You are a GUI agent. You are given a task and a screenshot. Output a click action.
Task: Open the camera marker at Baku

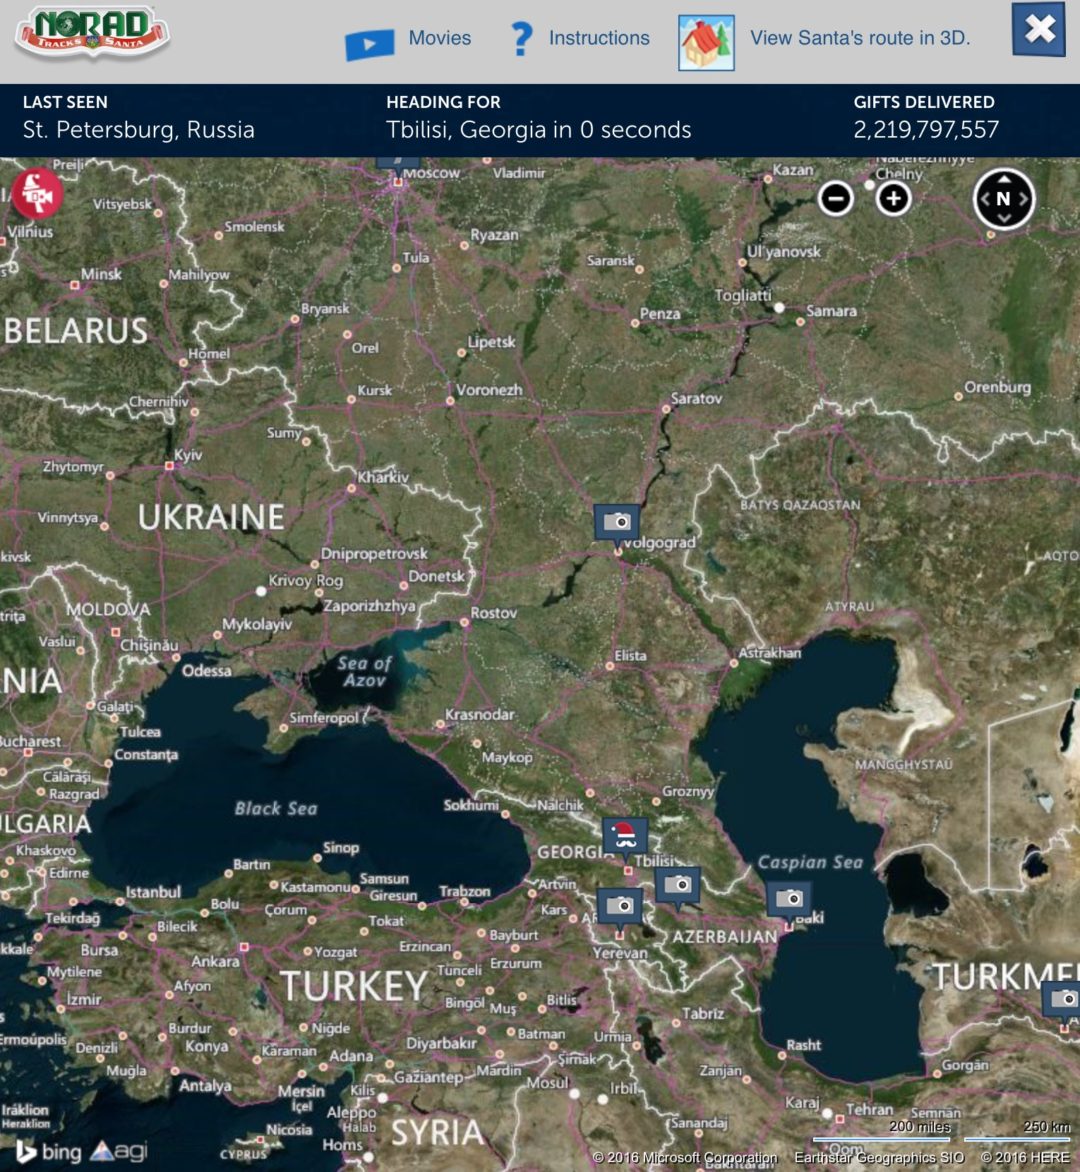(789, 898)
